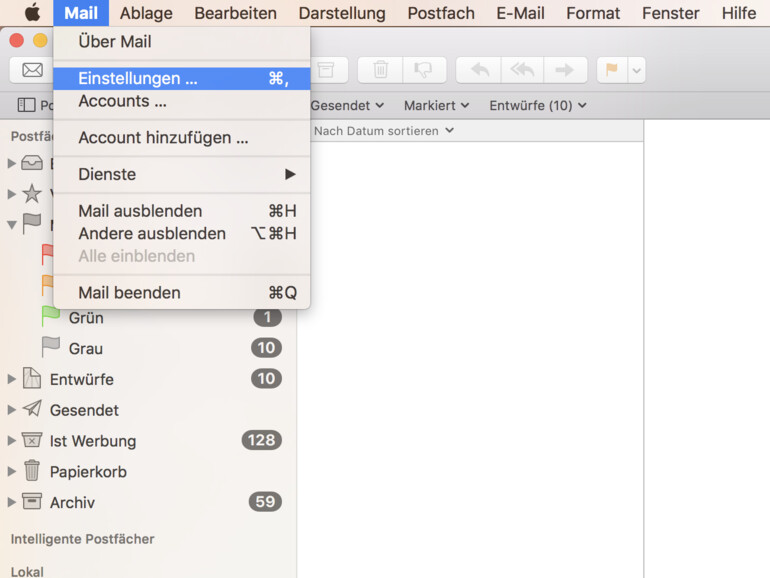The width and height of the screenshot is (770, 578).
Task: Open the Dienste submenu
Action: click(x=182, y=174)
